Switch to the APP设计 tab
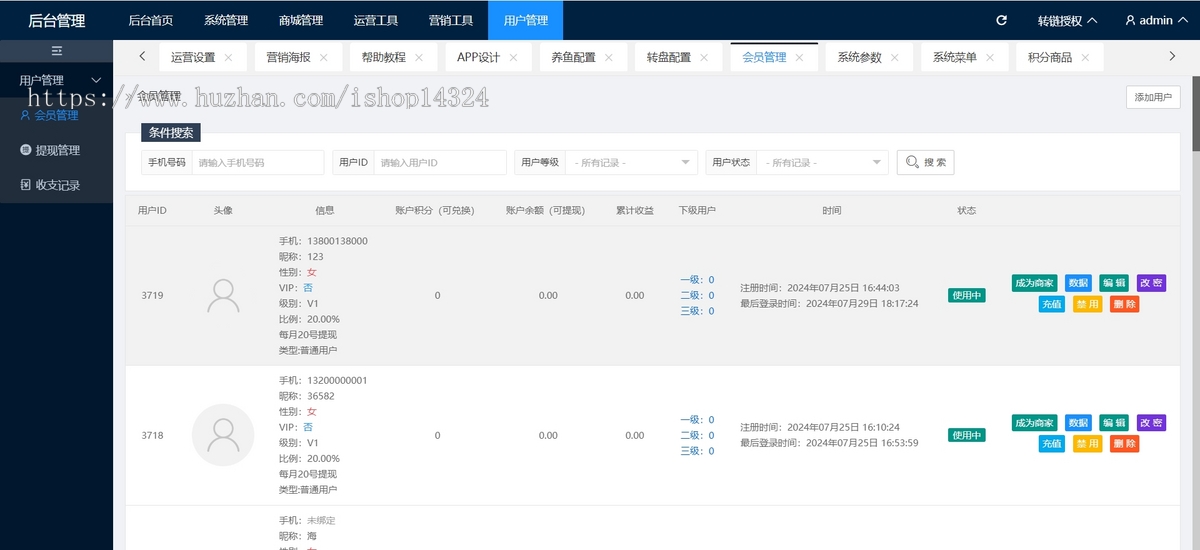The height and width of the screenshot is (550, 1200). point(478,58)
